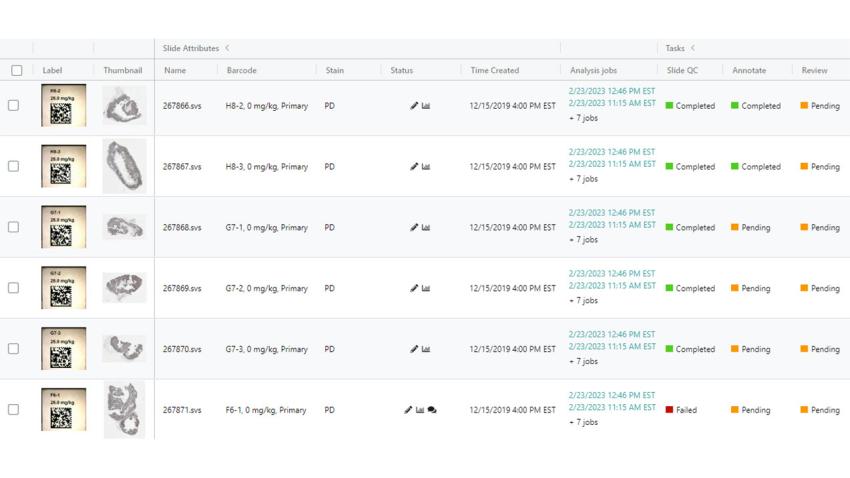Open the 12:46 PM analysis job for 267866.svs
This screenshot has width=850, height=478.
click(612, 91)
